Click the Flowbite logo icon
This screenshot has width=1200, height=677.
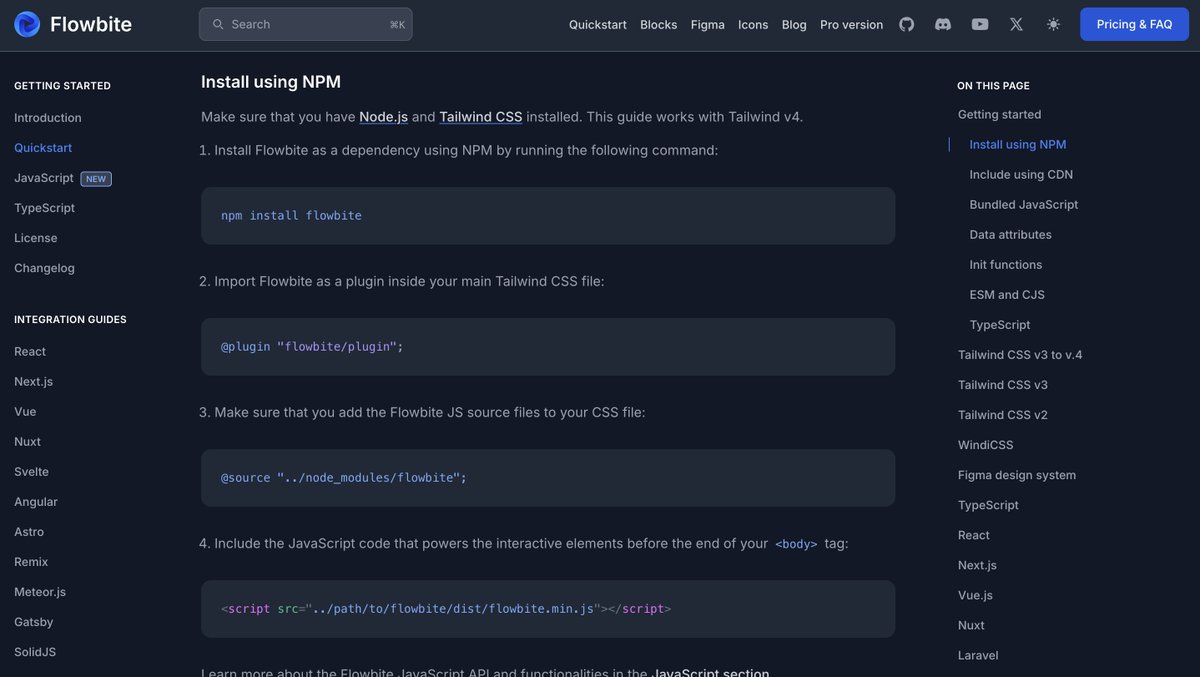pos(27,24)
